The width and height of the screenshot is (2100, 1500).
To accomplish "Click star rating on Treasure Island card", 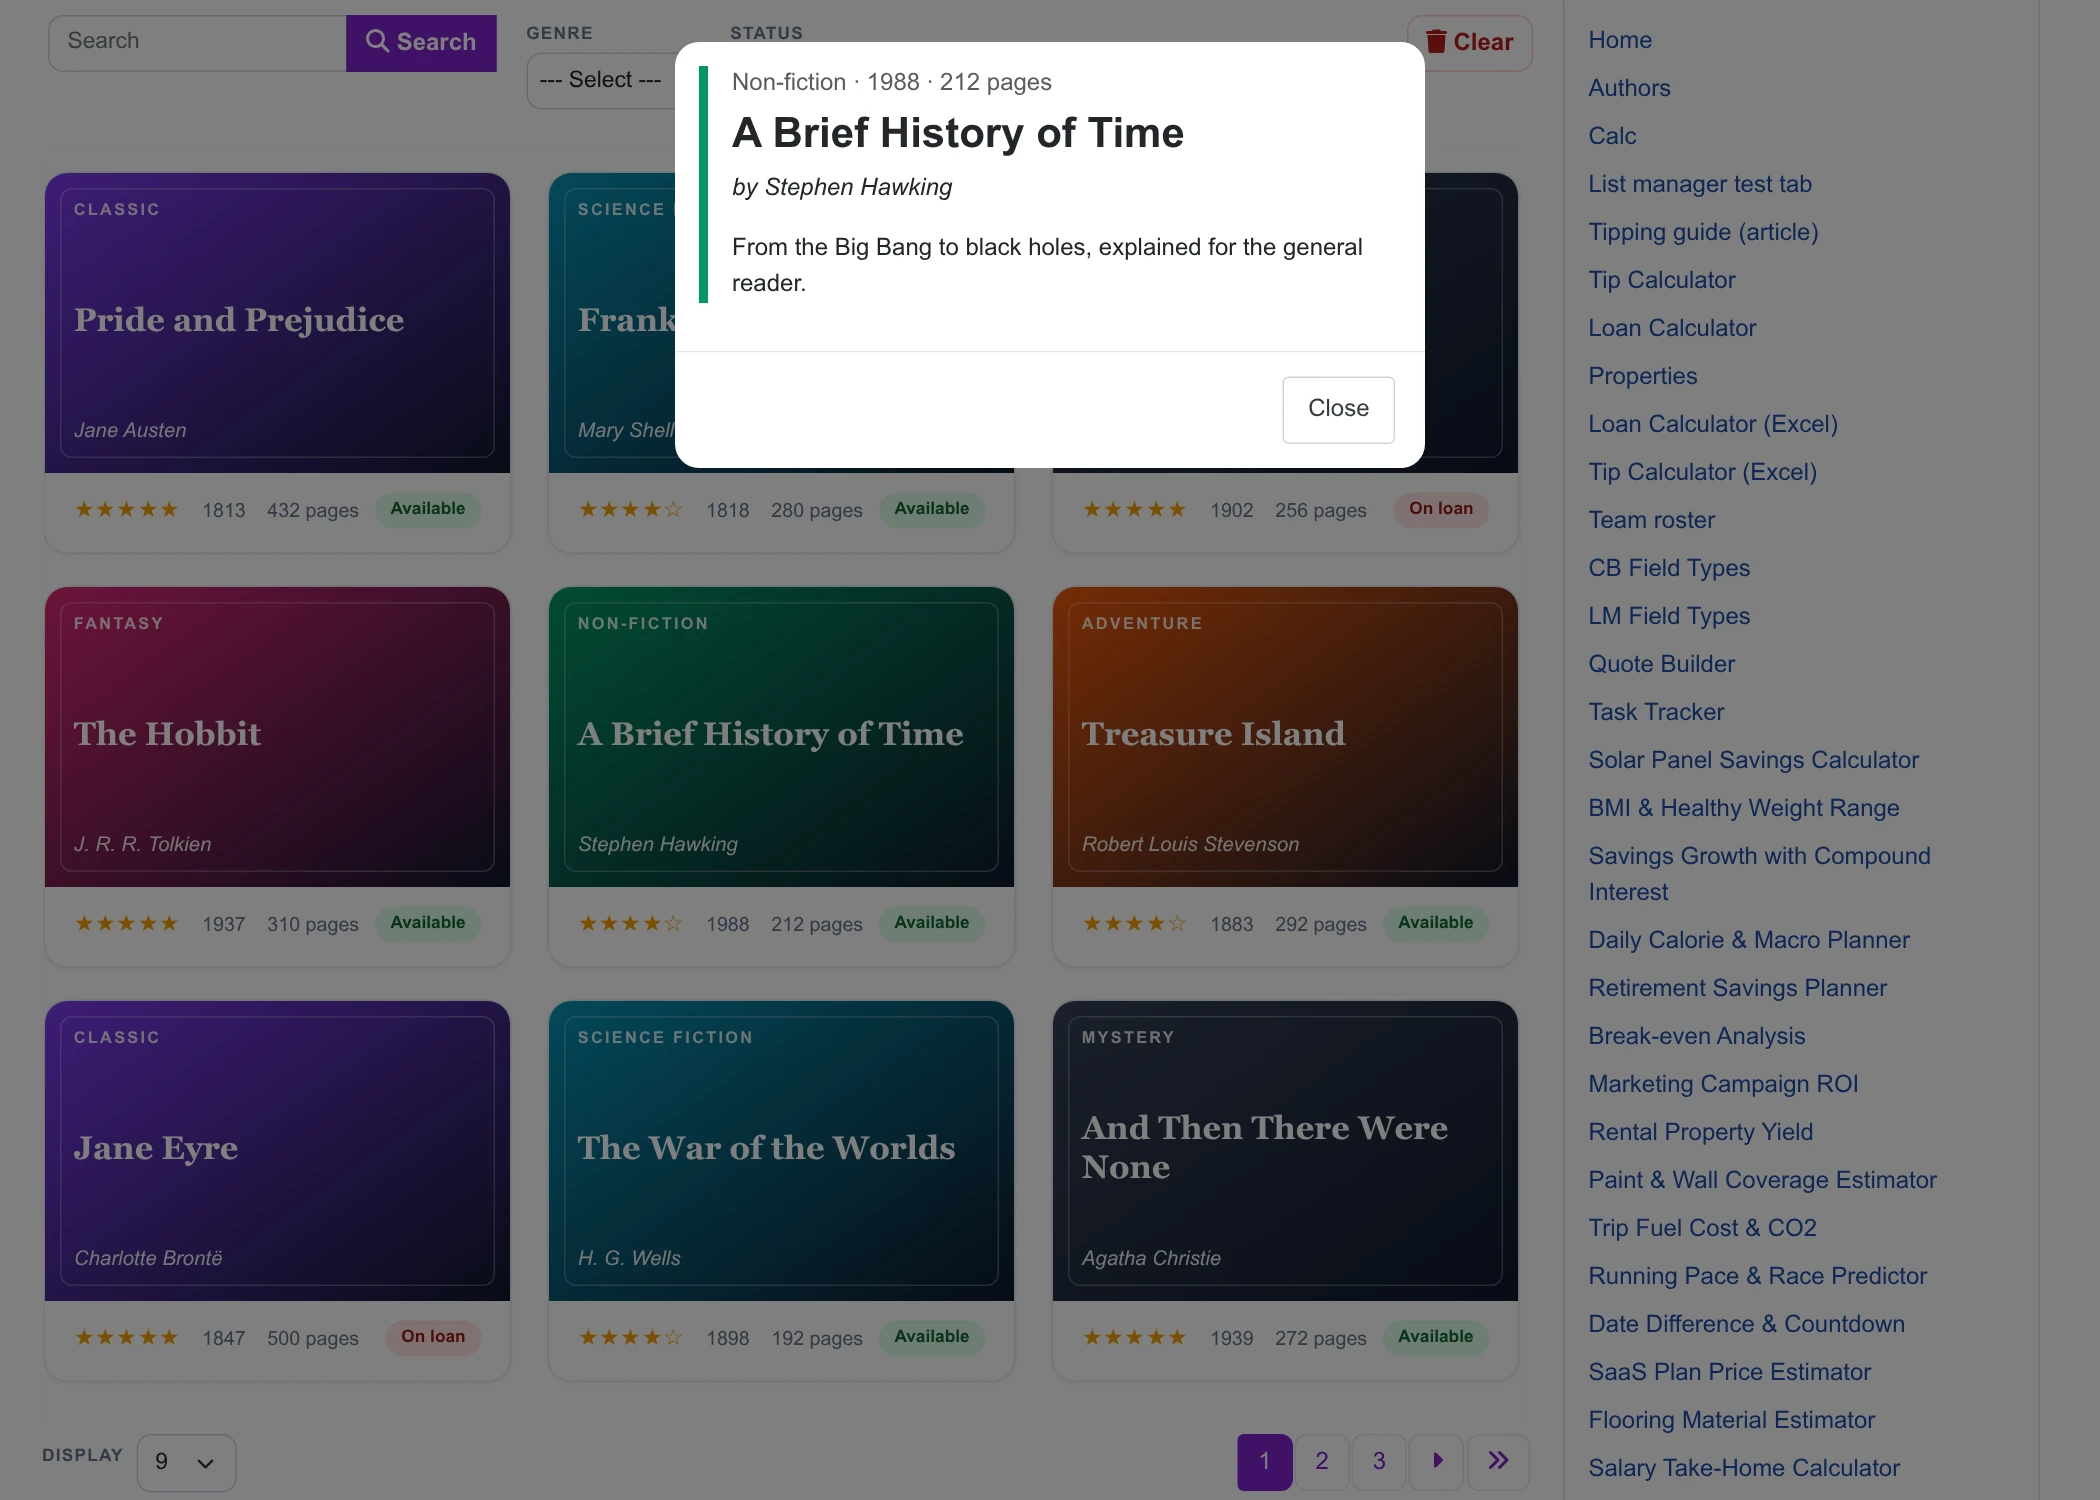I will 1135,923.
